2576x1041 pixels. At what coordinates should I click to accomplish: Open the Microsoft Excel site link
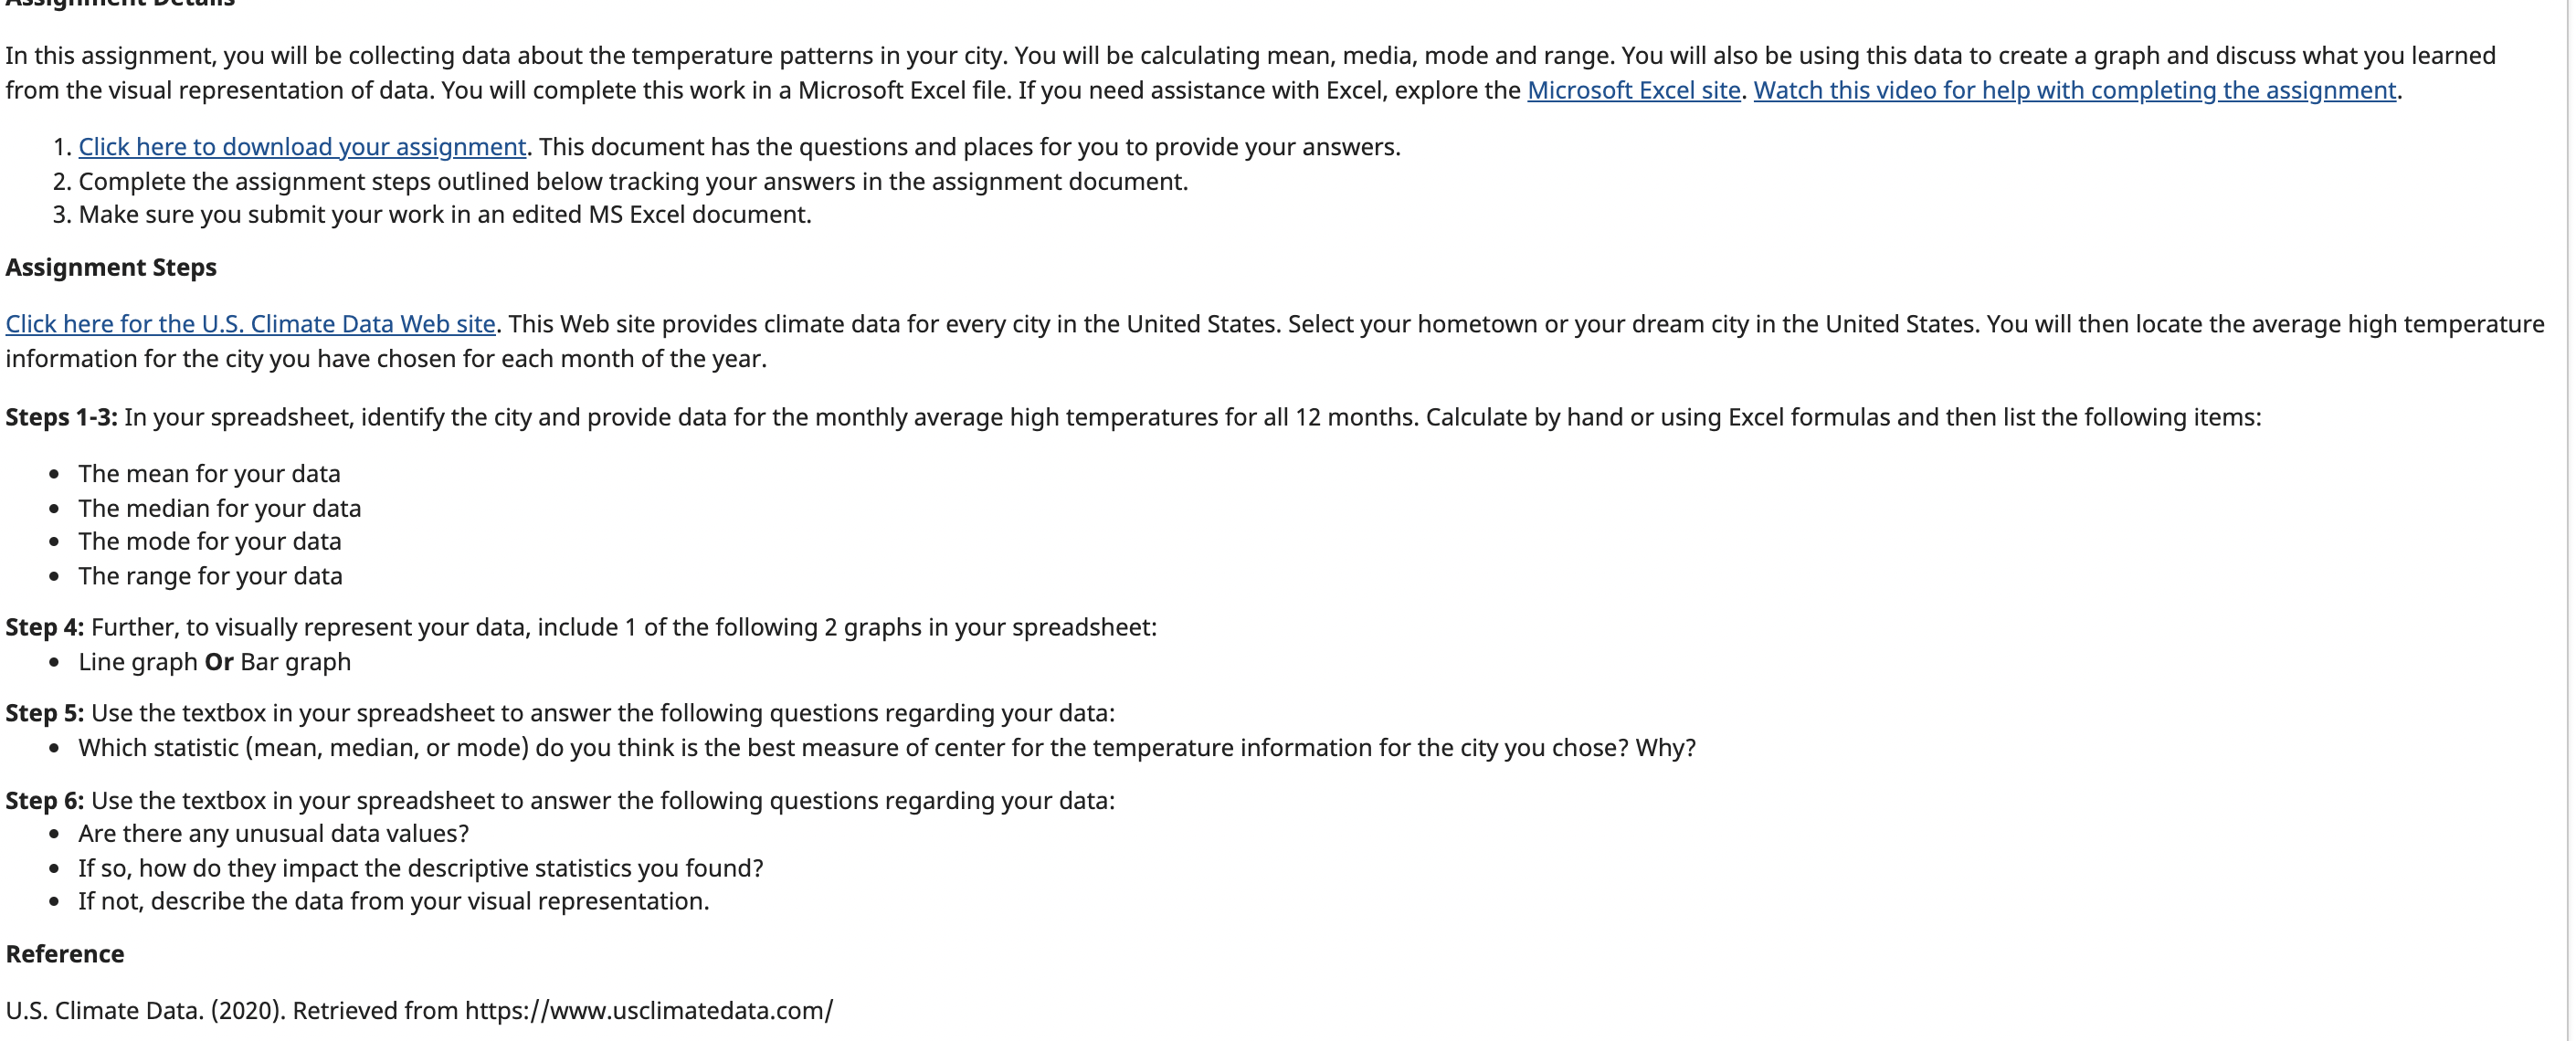tap(1633, 90)
